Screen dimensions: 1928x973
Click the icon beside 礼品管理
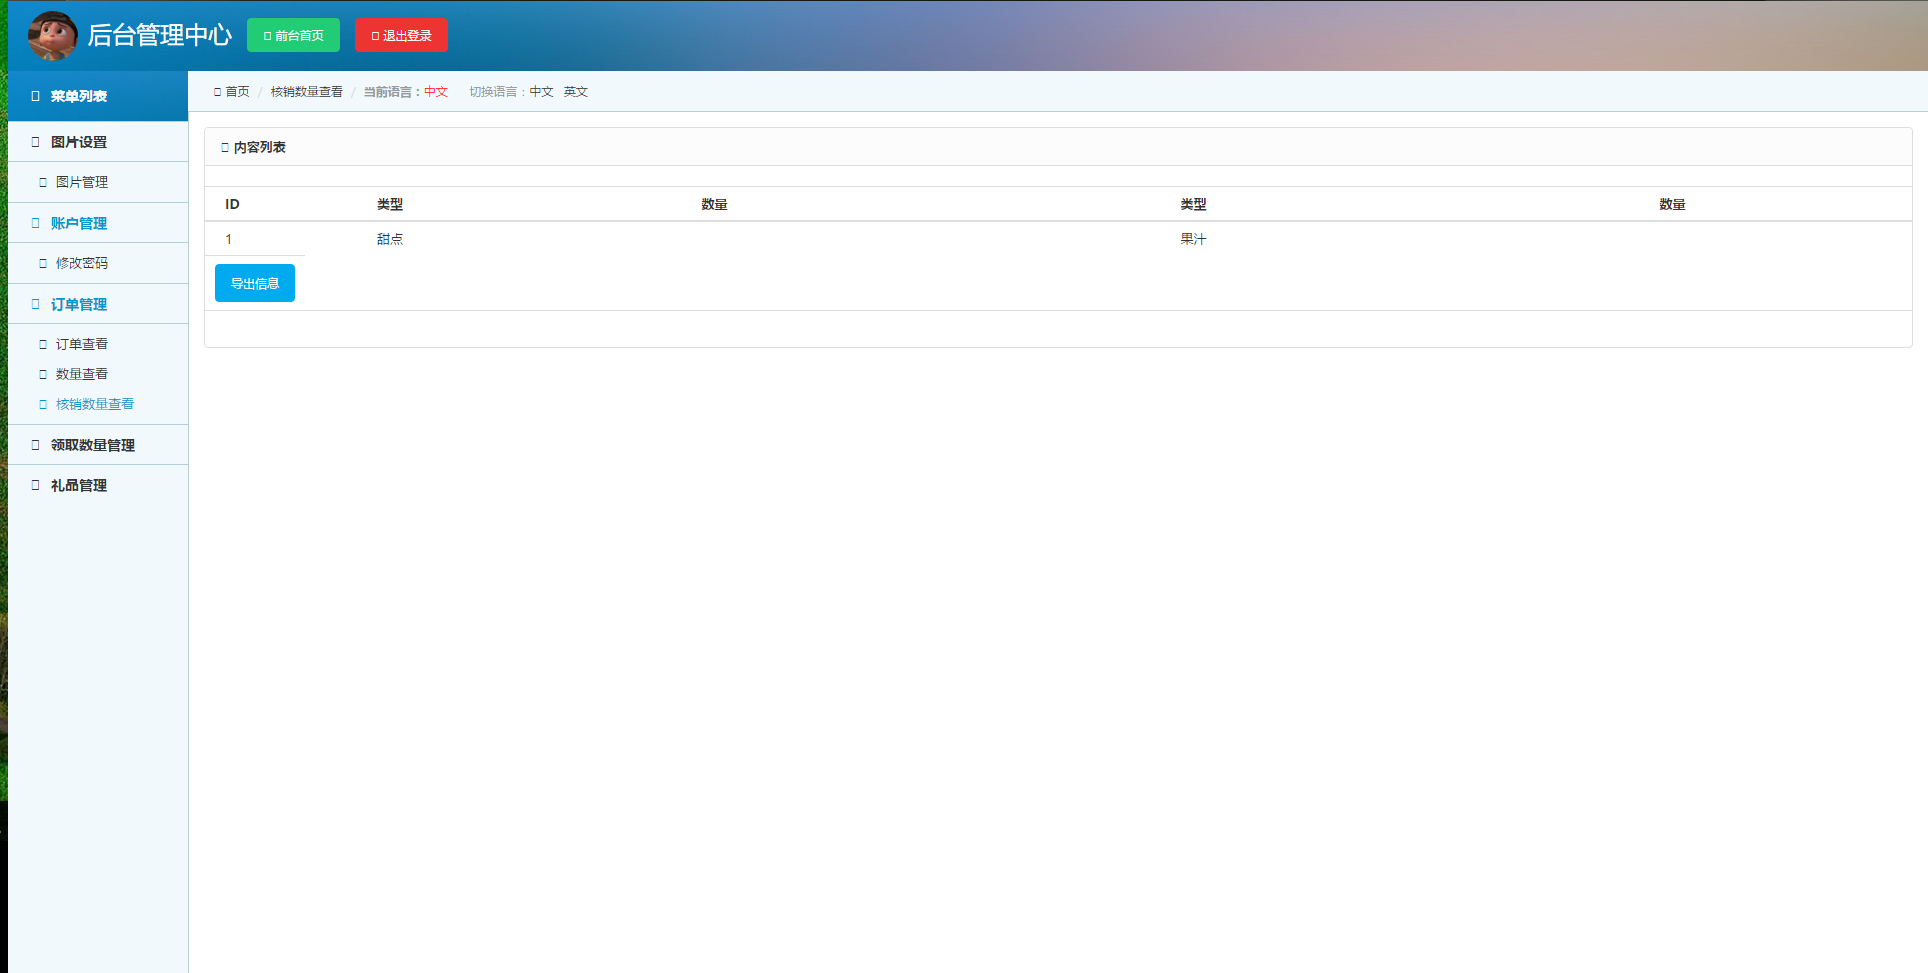click(x=36, y=485)
